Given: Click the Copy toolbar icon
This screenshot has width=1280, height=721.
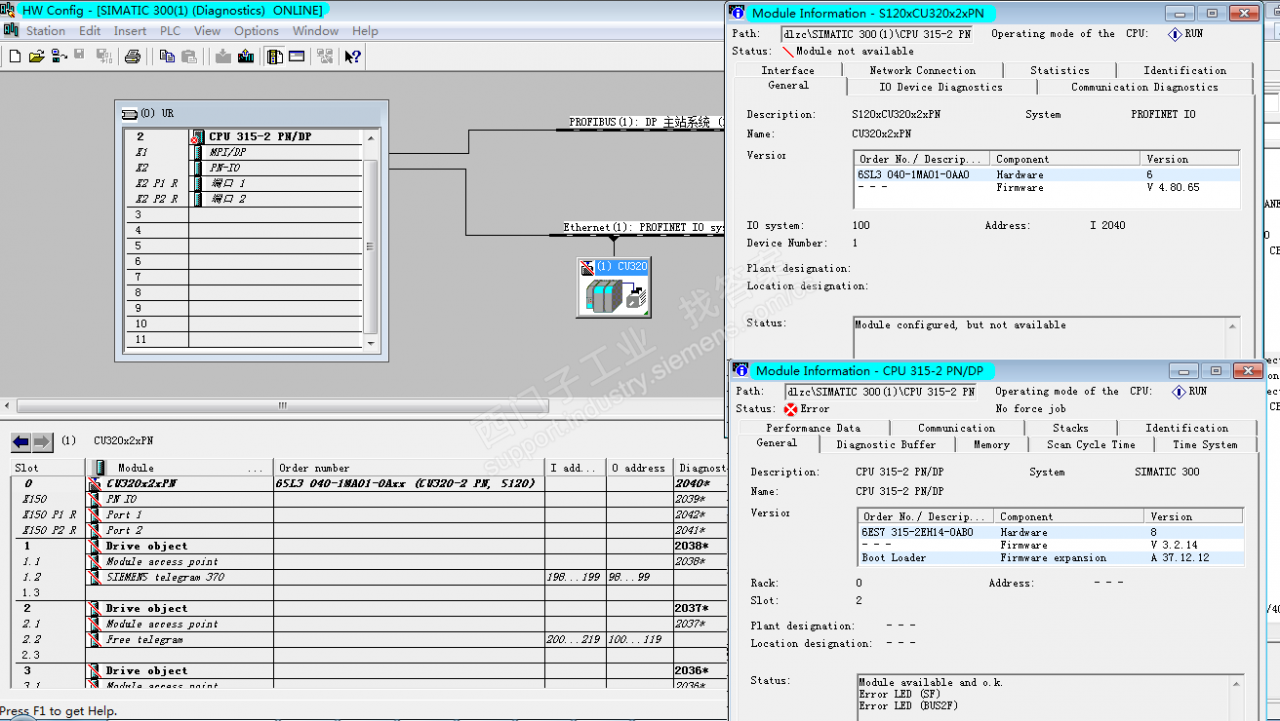Looking at the screenshot, I should click(167, 56).
